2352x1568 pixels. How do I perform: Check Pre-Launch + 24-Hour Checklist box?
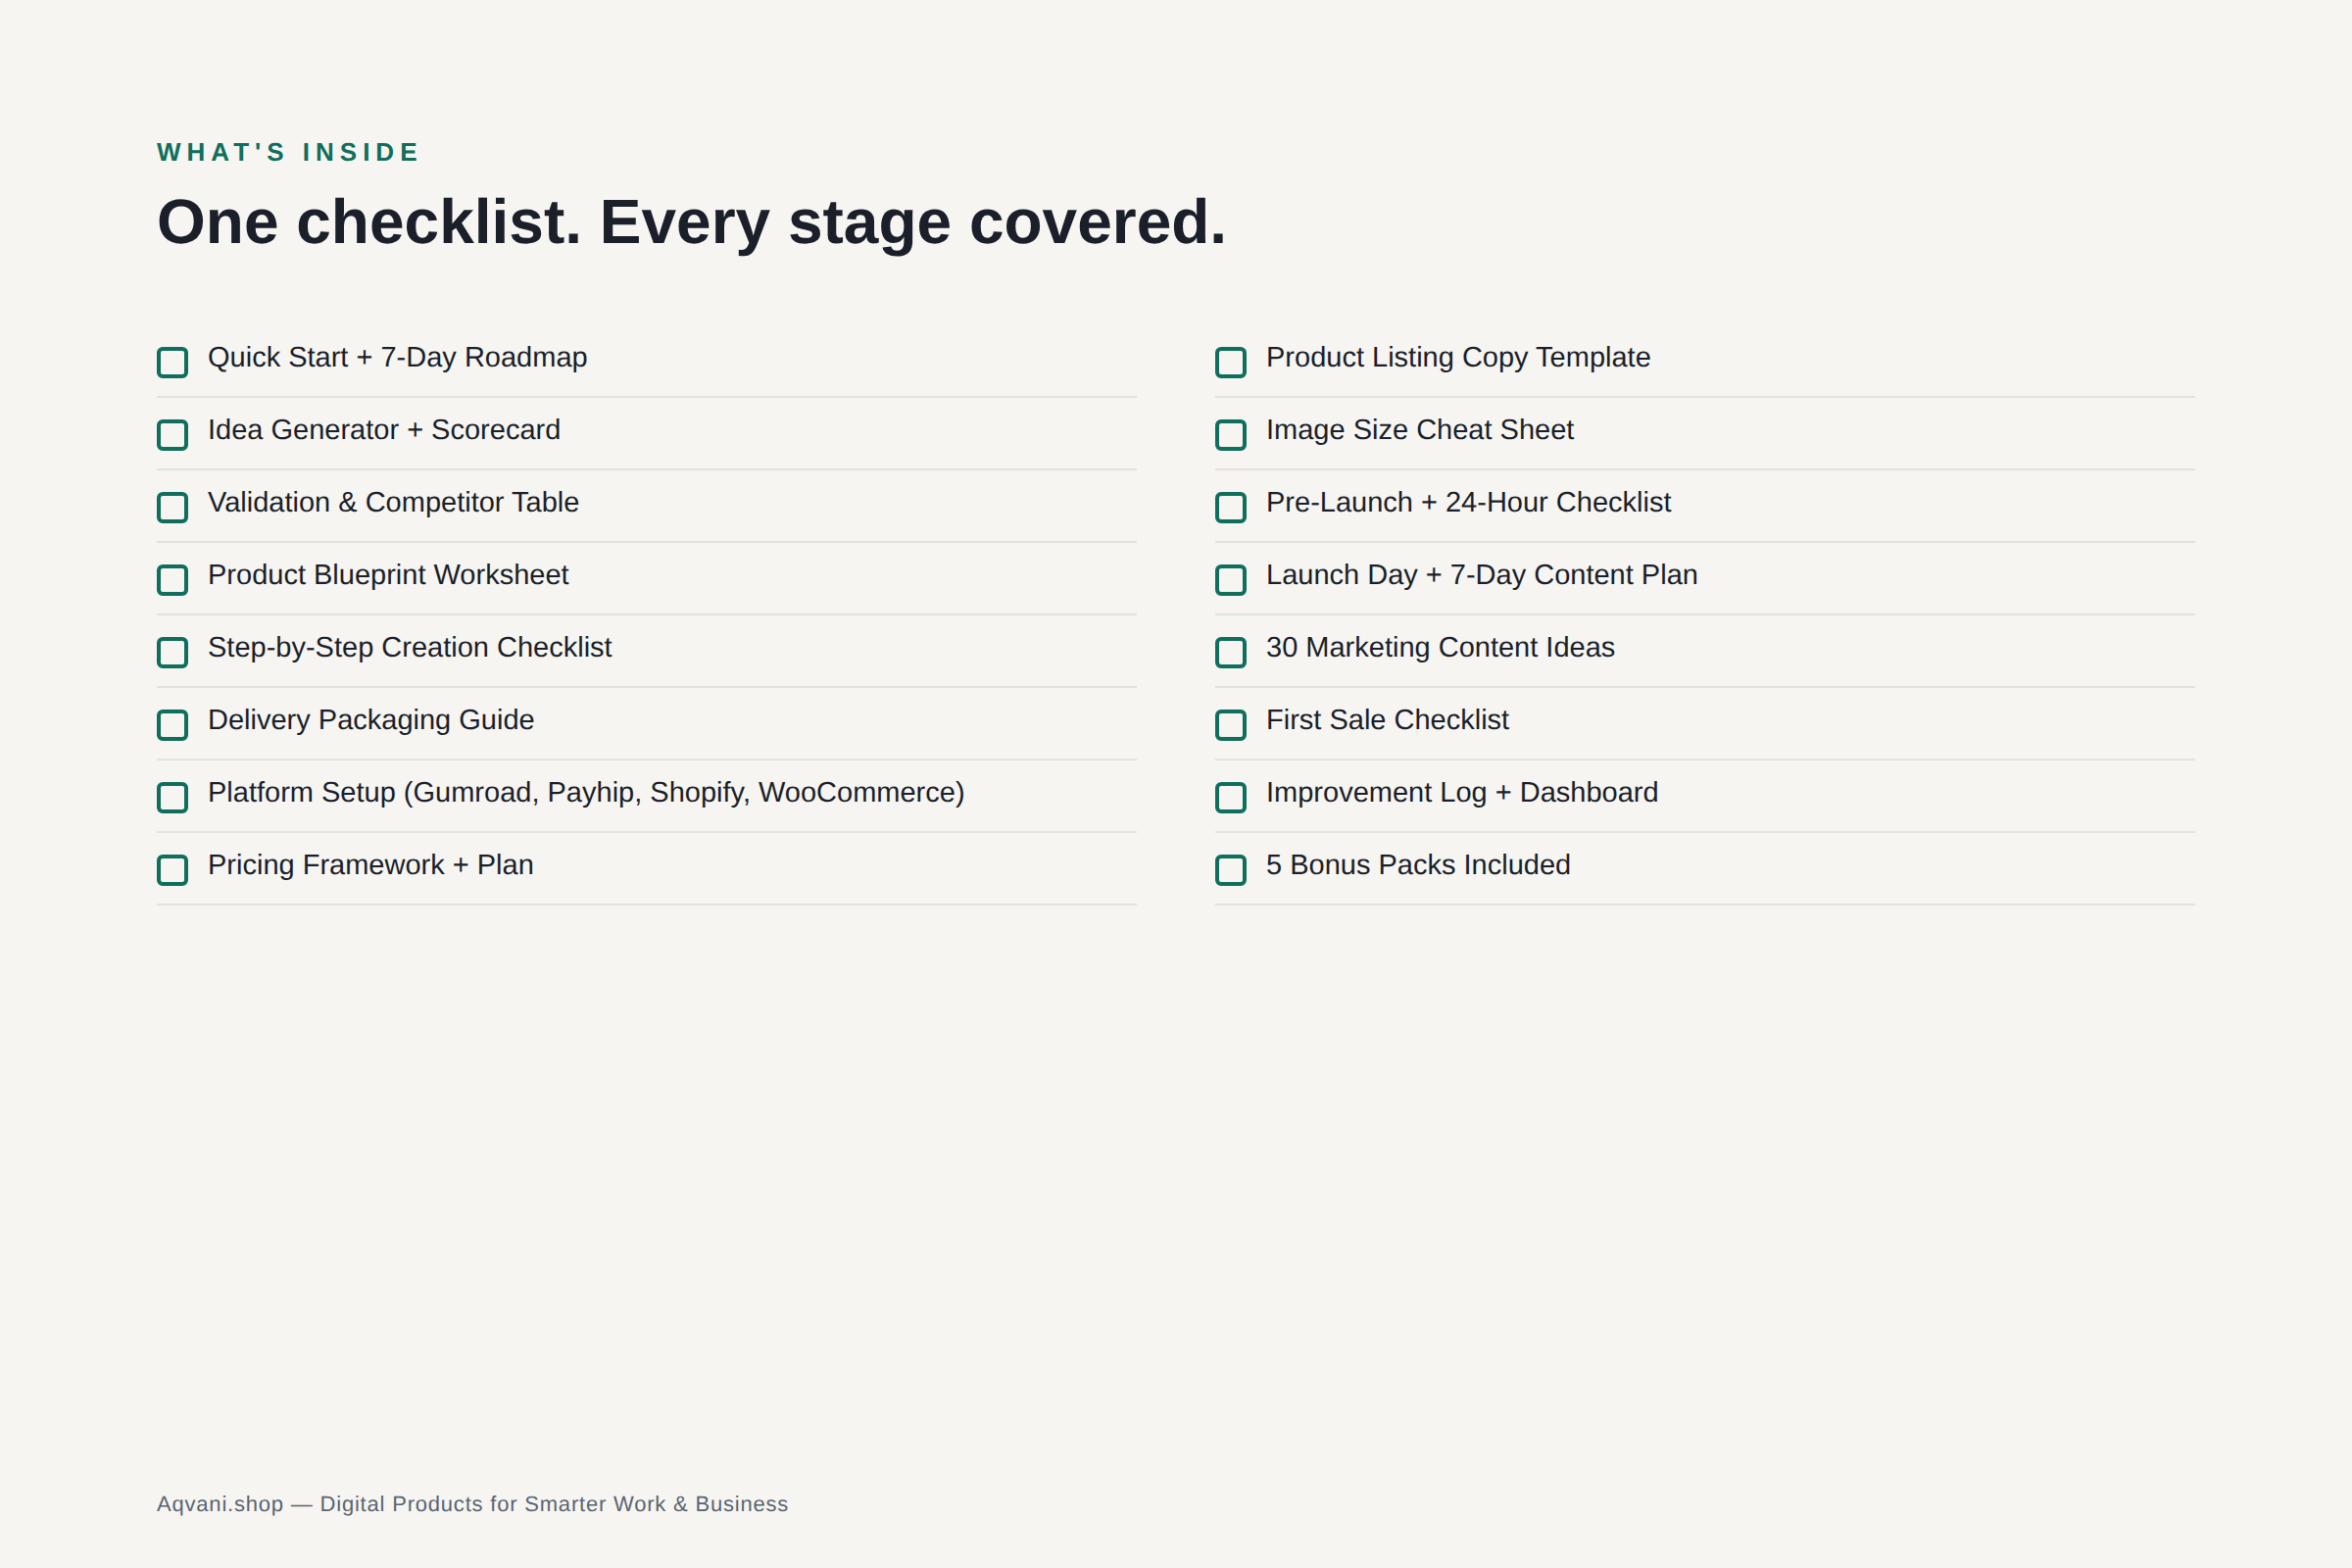point(1230,507)
